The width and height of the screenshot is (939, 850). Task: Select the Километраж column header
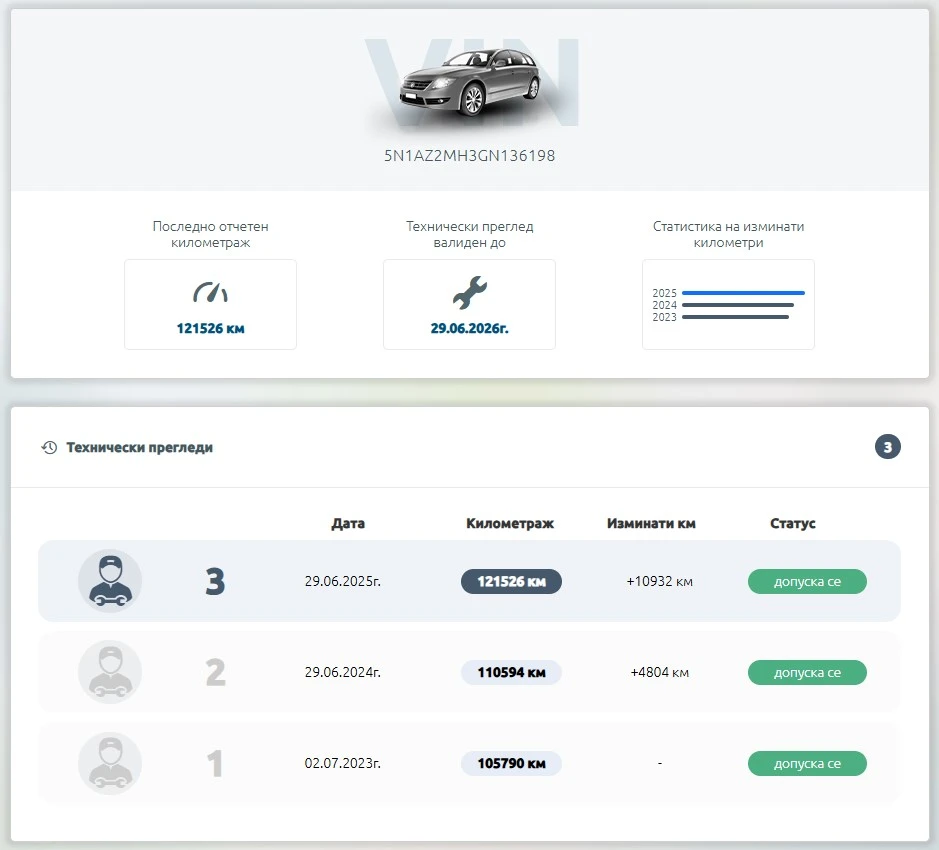pyautogui.click(x=510, y=523)
